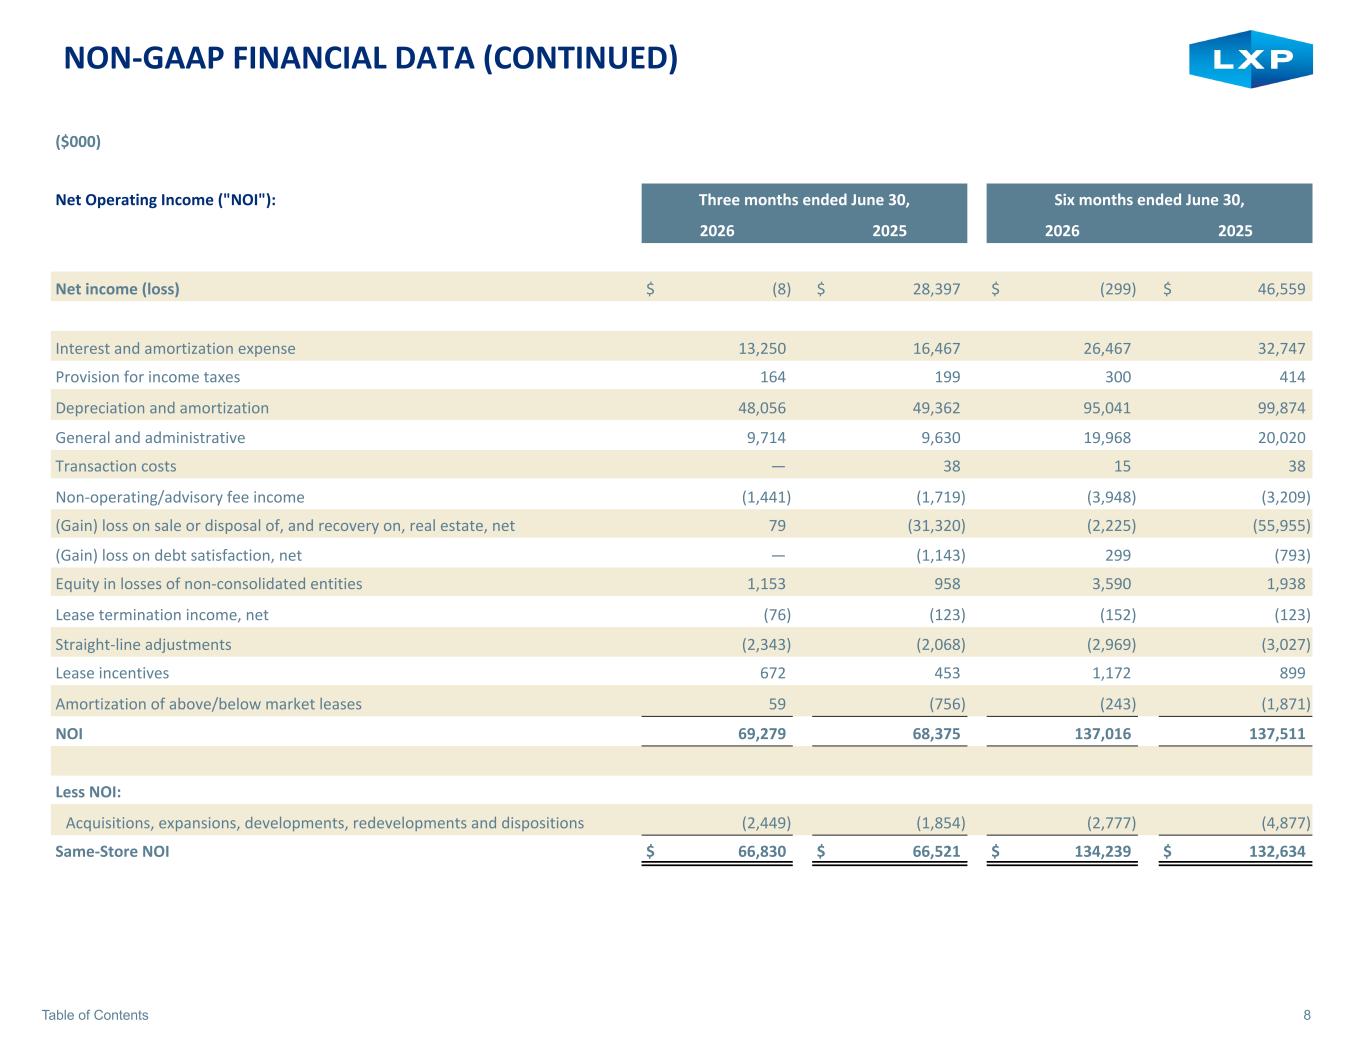Click the income tax value 414

tap(1291, 377)
